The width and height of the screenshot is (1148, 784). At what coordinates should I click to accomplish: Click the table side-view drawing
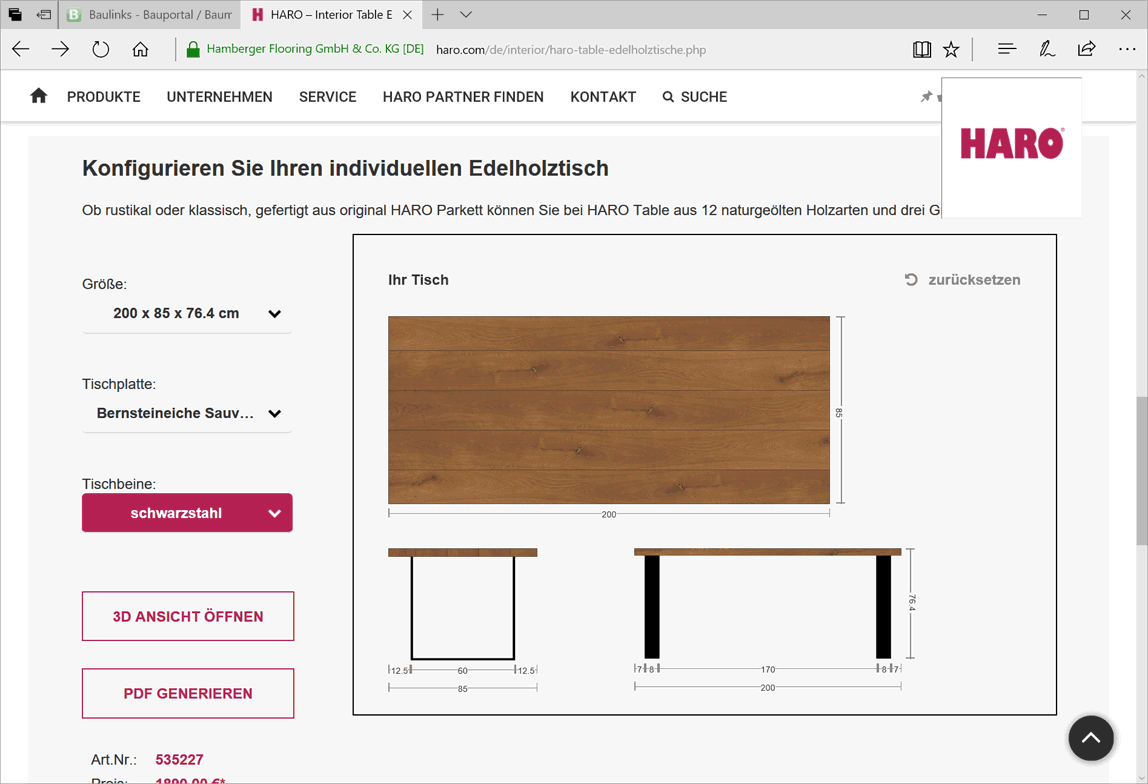[767, 603]
